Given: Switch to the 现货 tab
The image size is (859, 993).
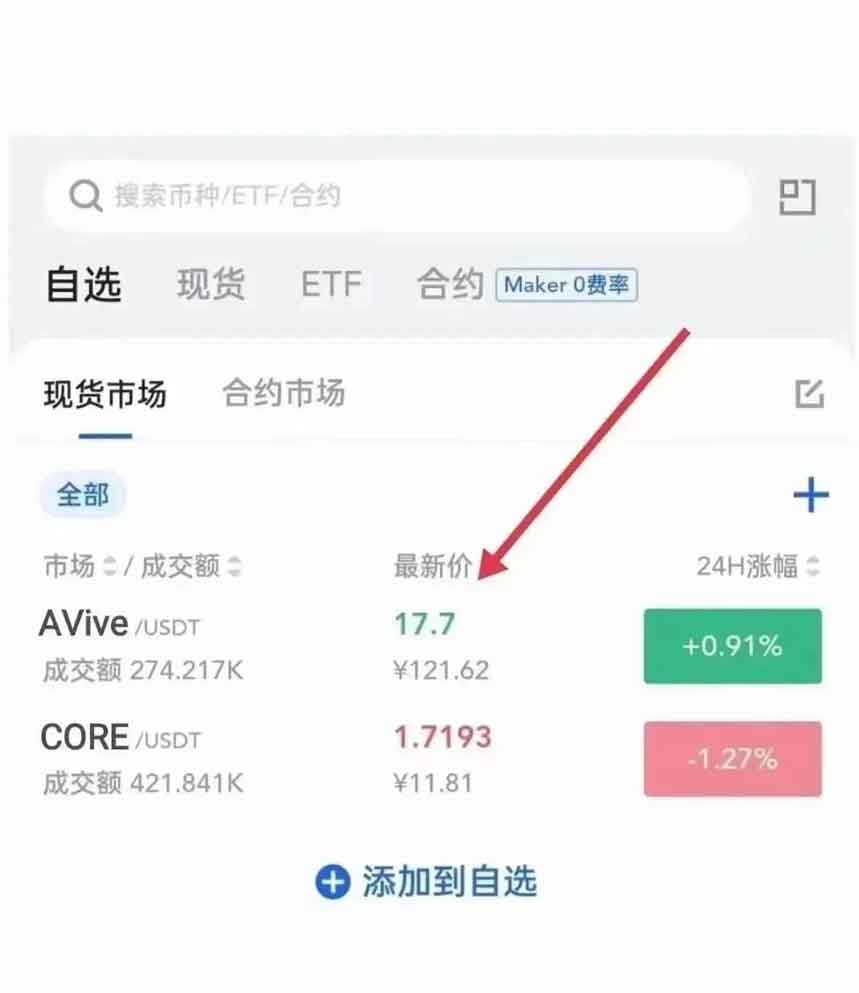Looking at the screenshot, I should [211, 284].
